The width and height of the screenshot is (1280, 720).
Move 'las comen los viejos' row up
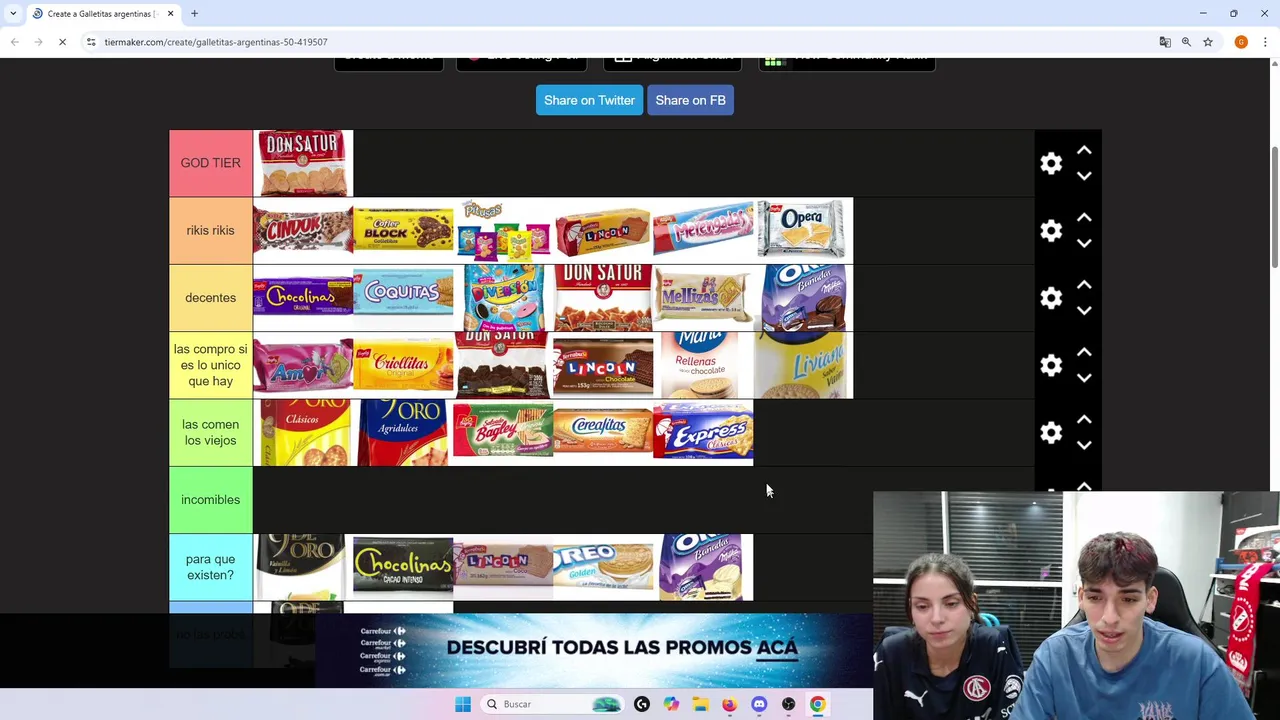coord(1084,419)
